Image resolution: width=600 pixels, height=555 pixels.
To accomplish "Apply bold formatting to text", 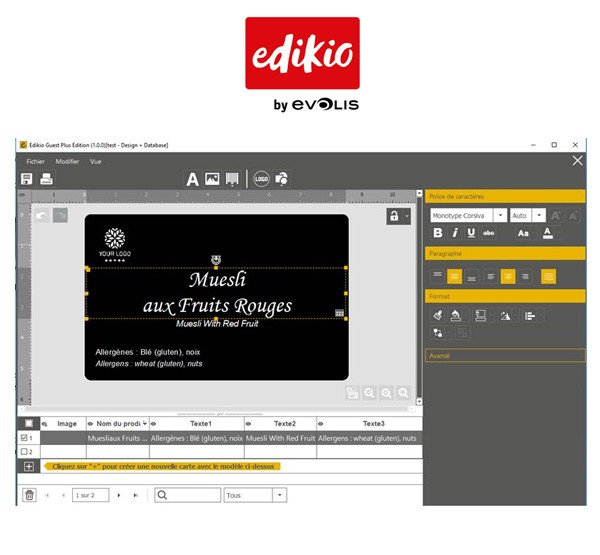I will point(437,233).
